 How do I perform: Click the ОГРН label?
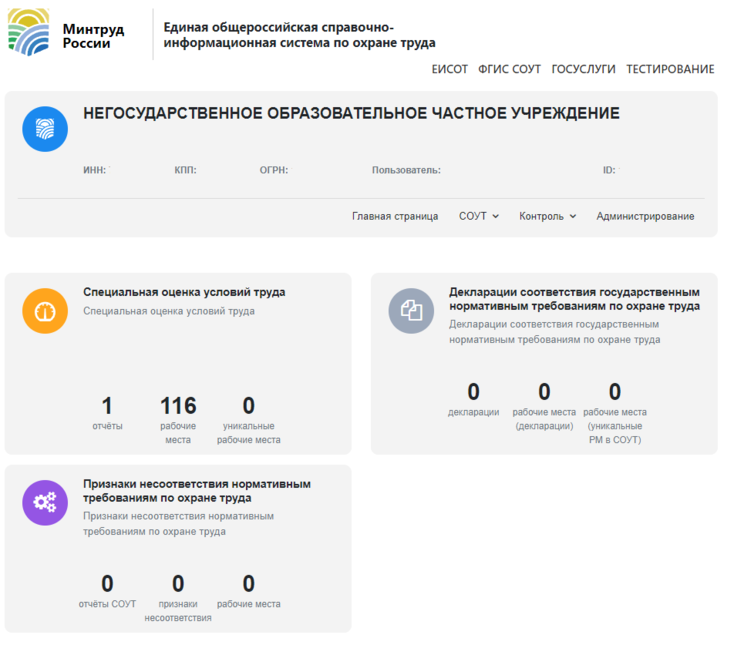(x=274, y=170)
